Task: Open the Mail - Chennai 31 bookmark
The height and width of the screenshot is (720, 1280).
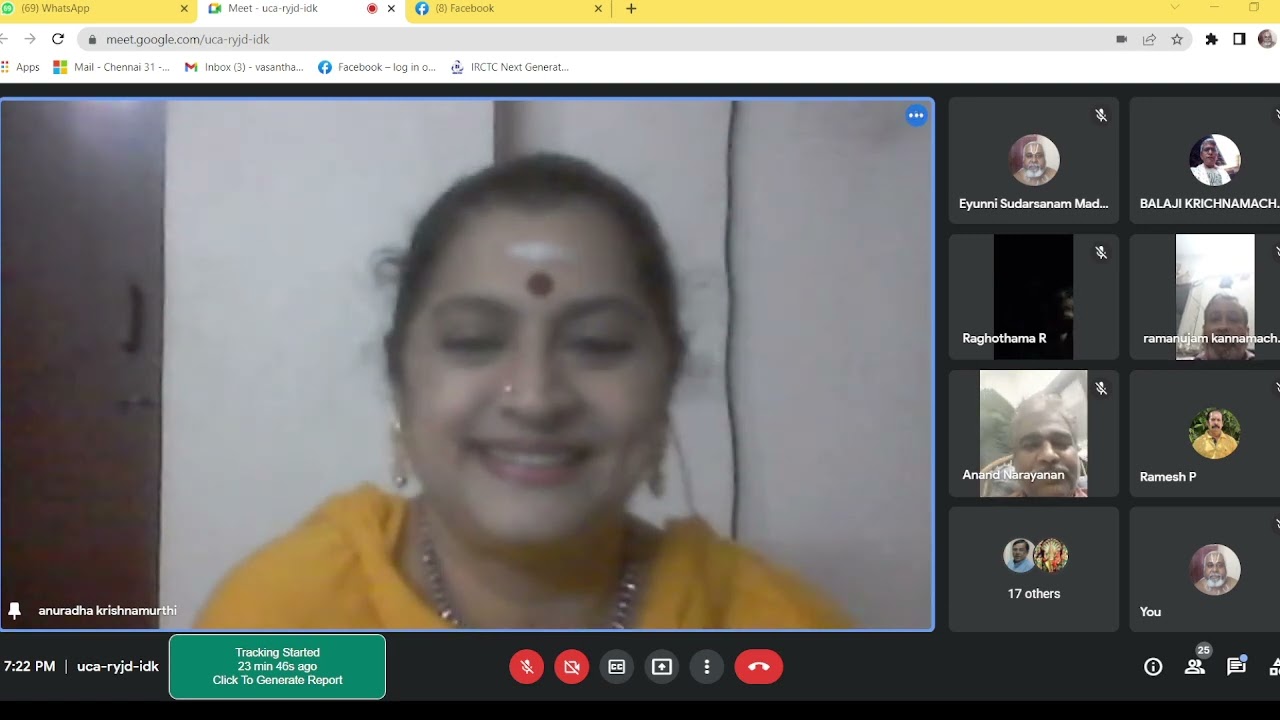Action: 112,67
